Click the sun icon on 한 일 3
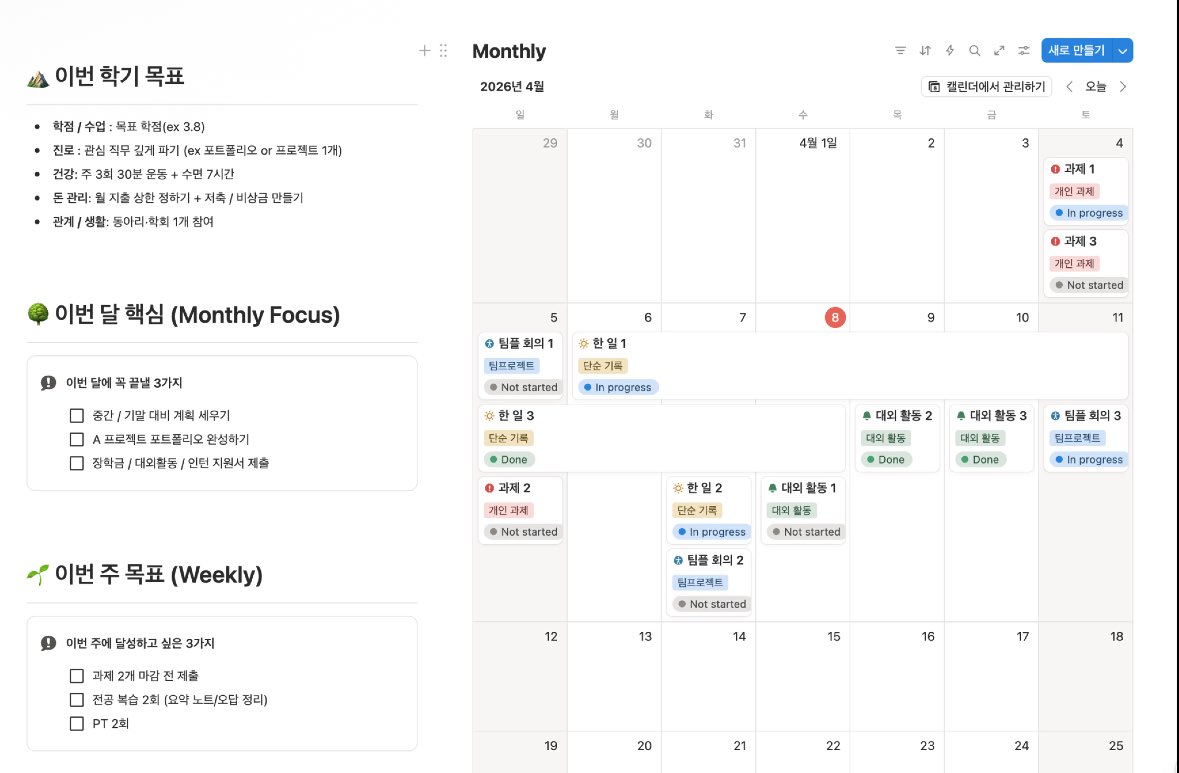Viewport: 1179px width, 773px height. (489, 416)
